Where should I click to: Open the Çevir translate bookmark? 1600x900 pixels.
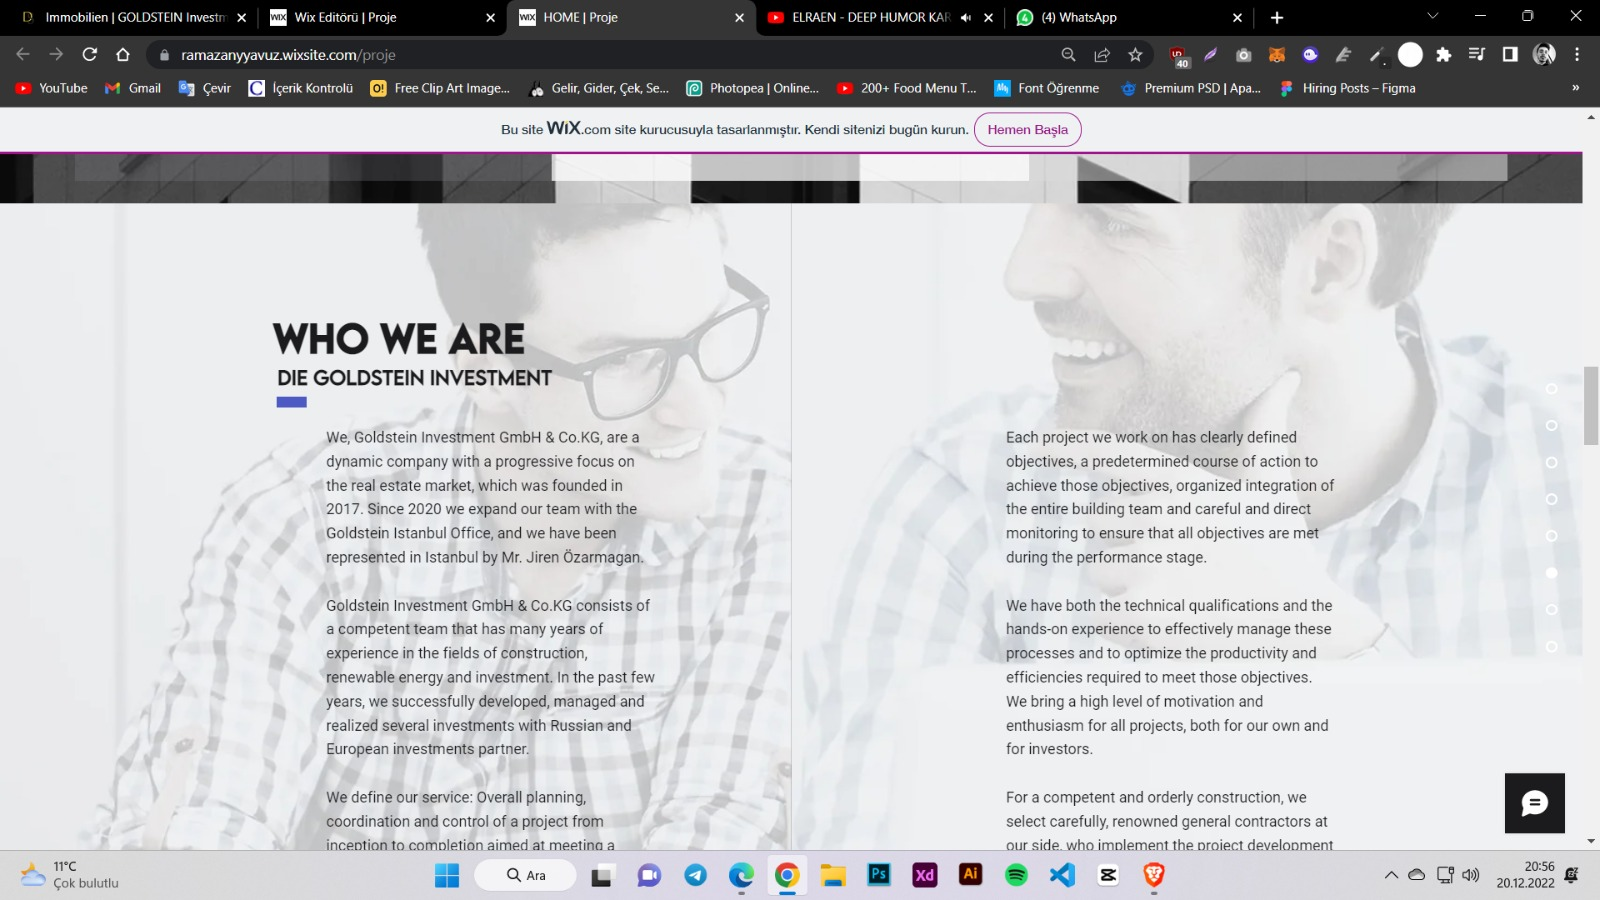(x=205, y=88)
